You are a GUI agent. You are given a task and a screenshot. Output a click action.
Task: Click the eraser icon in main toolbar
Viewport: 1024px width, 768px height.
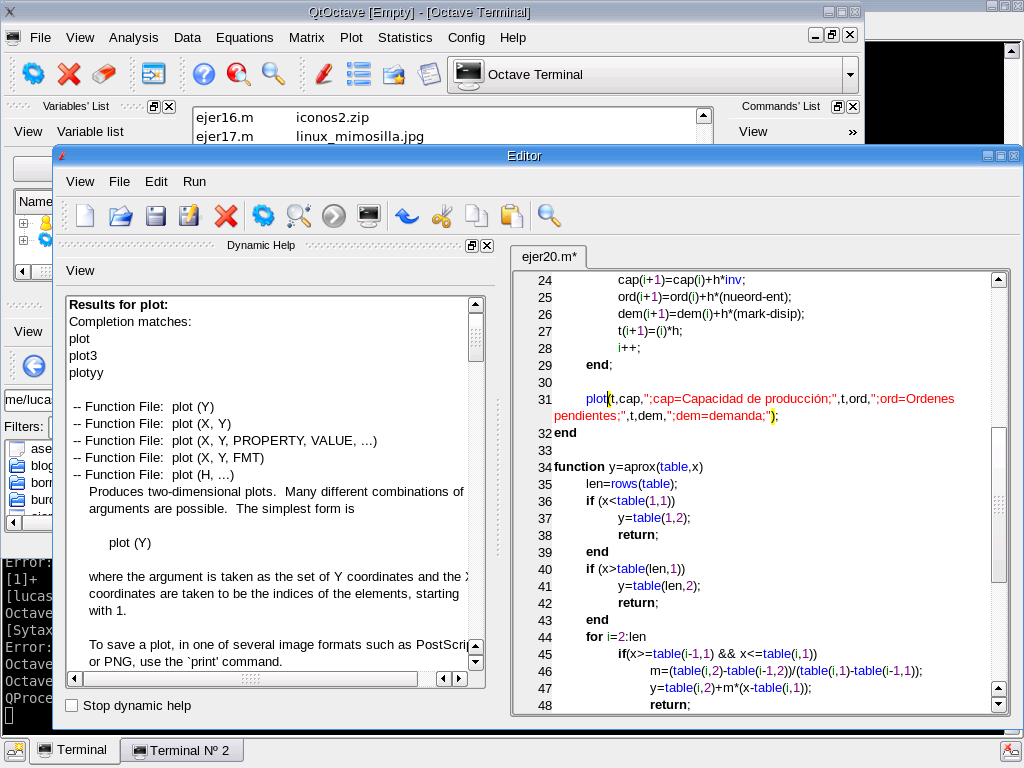[x=104, y=74]
